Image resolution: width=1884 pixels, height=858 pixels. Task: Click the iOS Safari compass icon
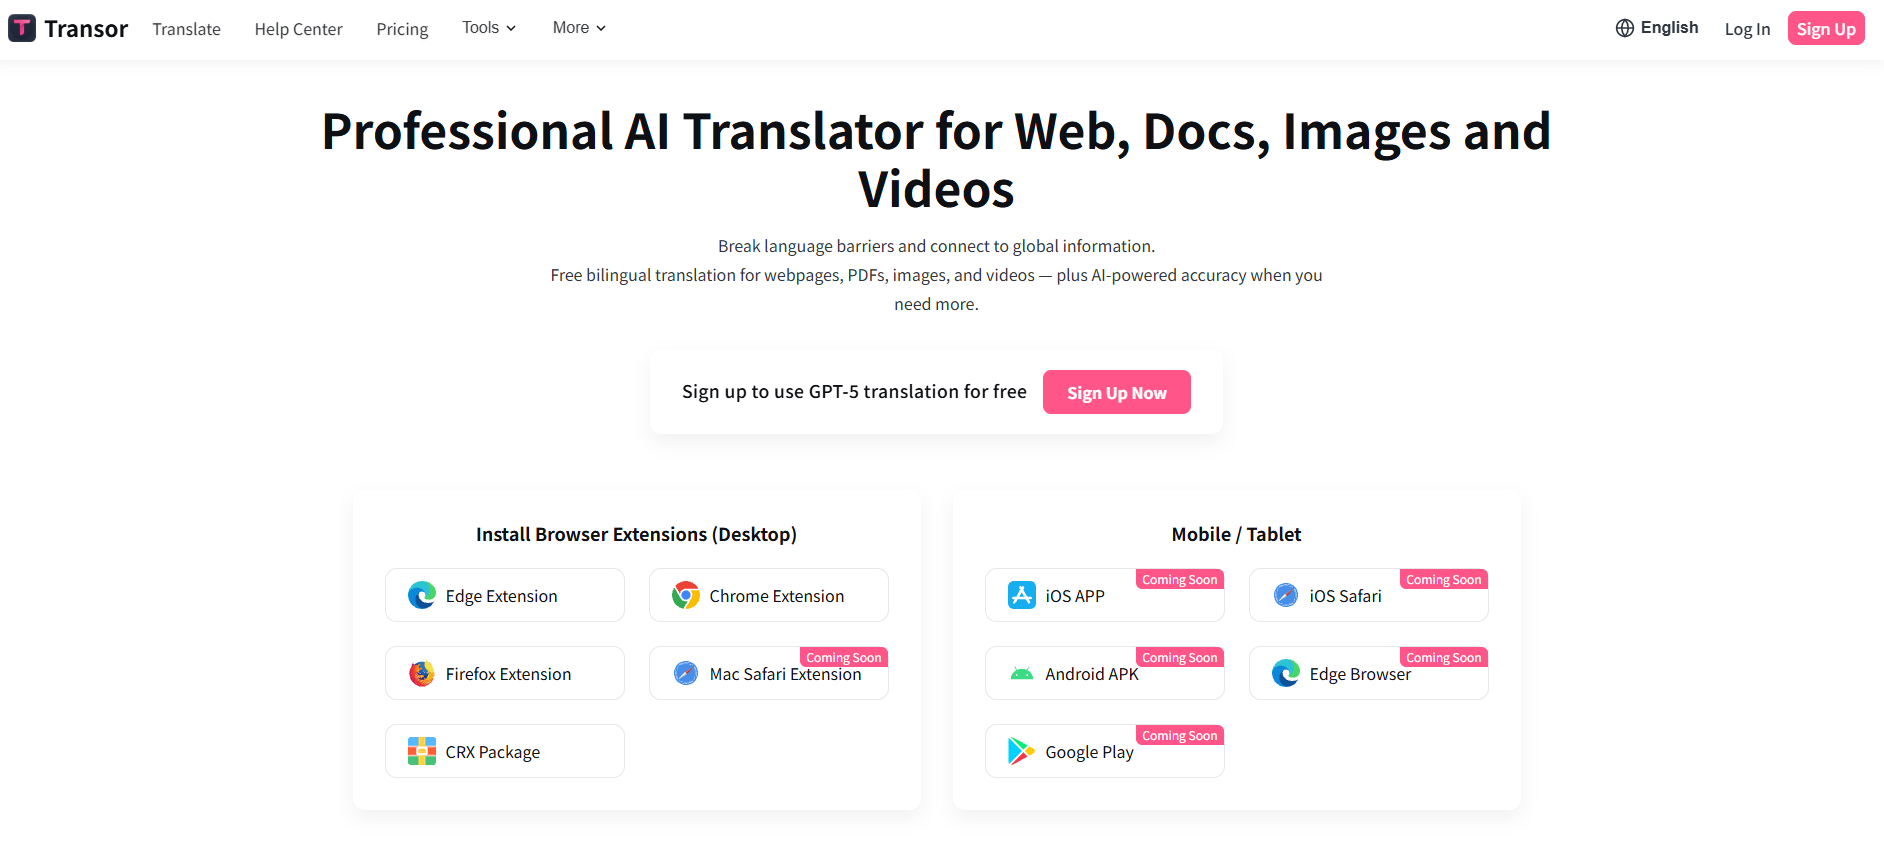(x=1286, y=595)
